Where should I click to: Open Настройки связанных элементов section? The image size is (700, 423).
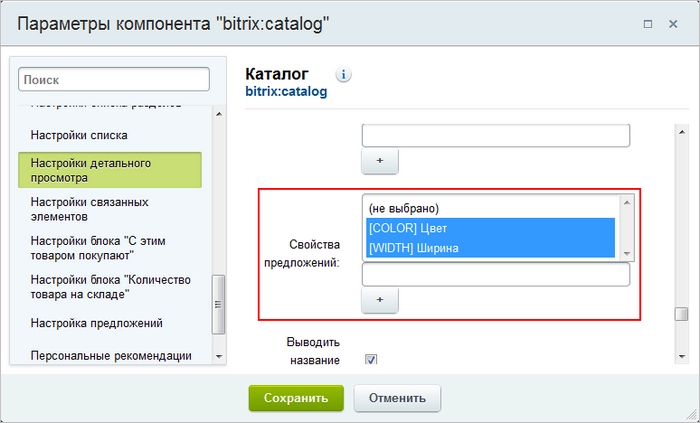click(x=89, y=209)
